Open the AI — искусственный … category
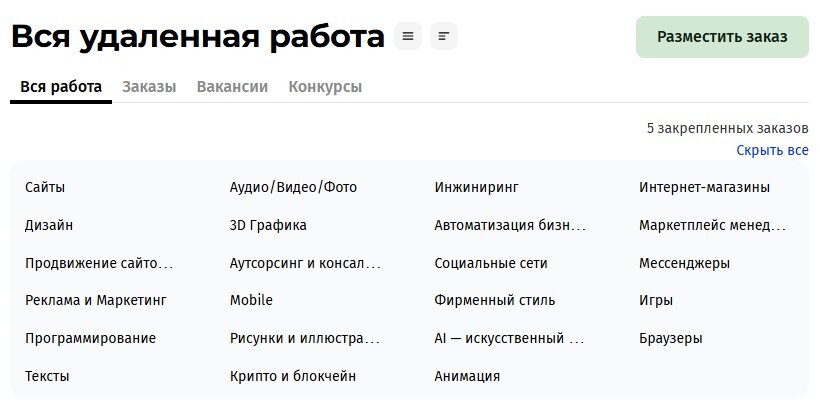820x419 pixels. point(509,338)
